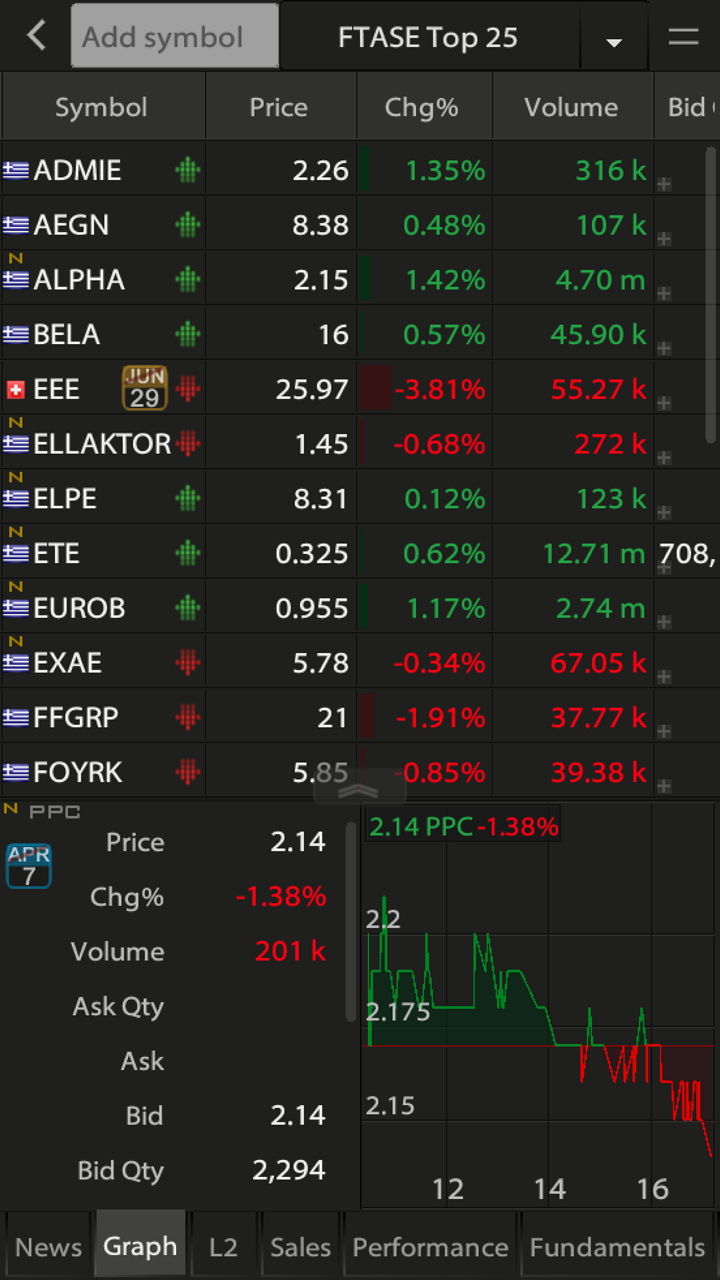
Task: Expand the plus icon in EXAE row
Action: 664,676
